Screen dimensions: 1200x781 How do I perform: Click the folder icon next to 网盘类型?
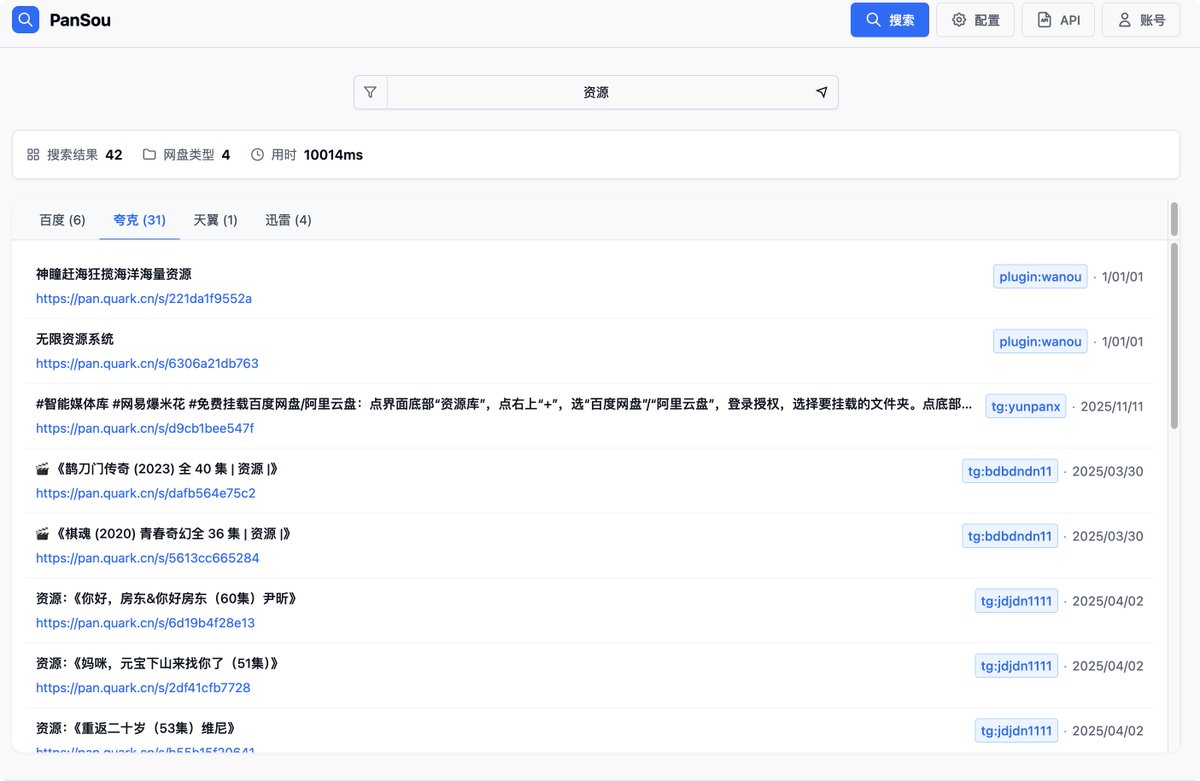tap(149, 155)
